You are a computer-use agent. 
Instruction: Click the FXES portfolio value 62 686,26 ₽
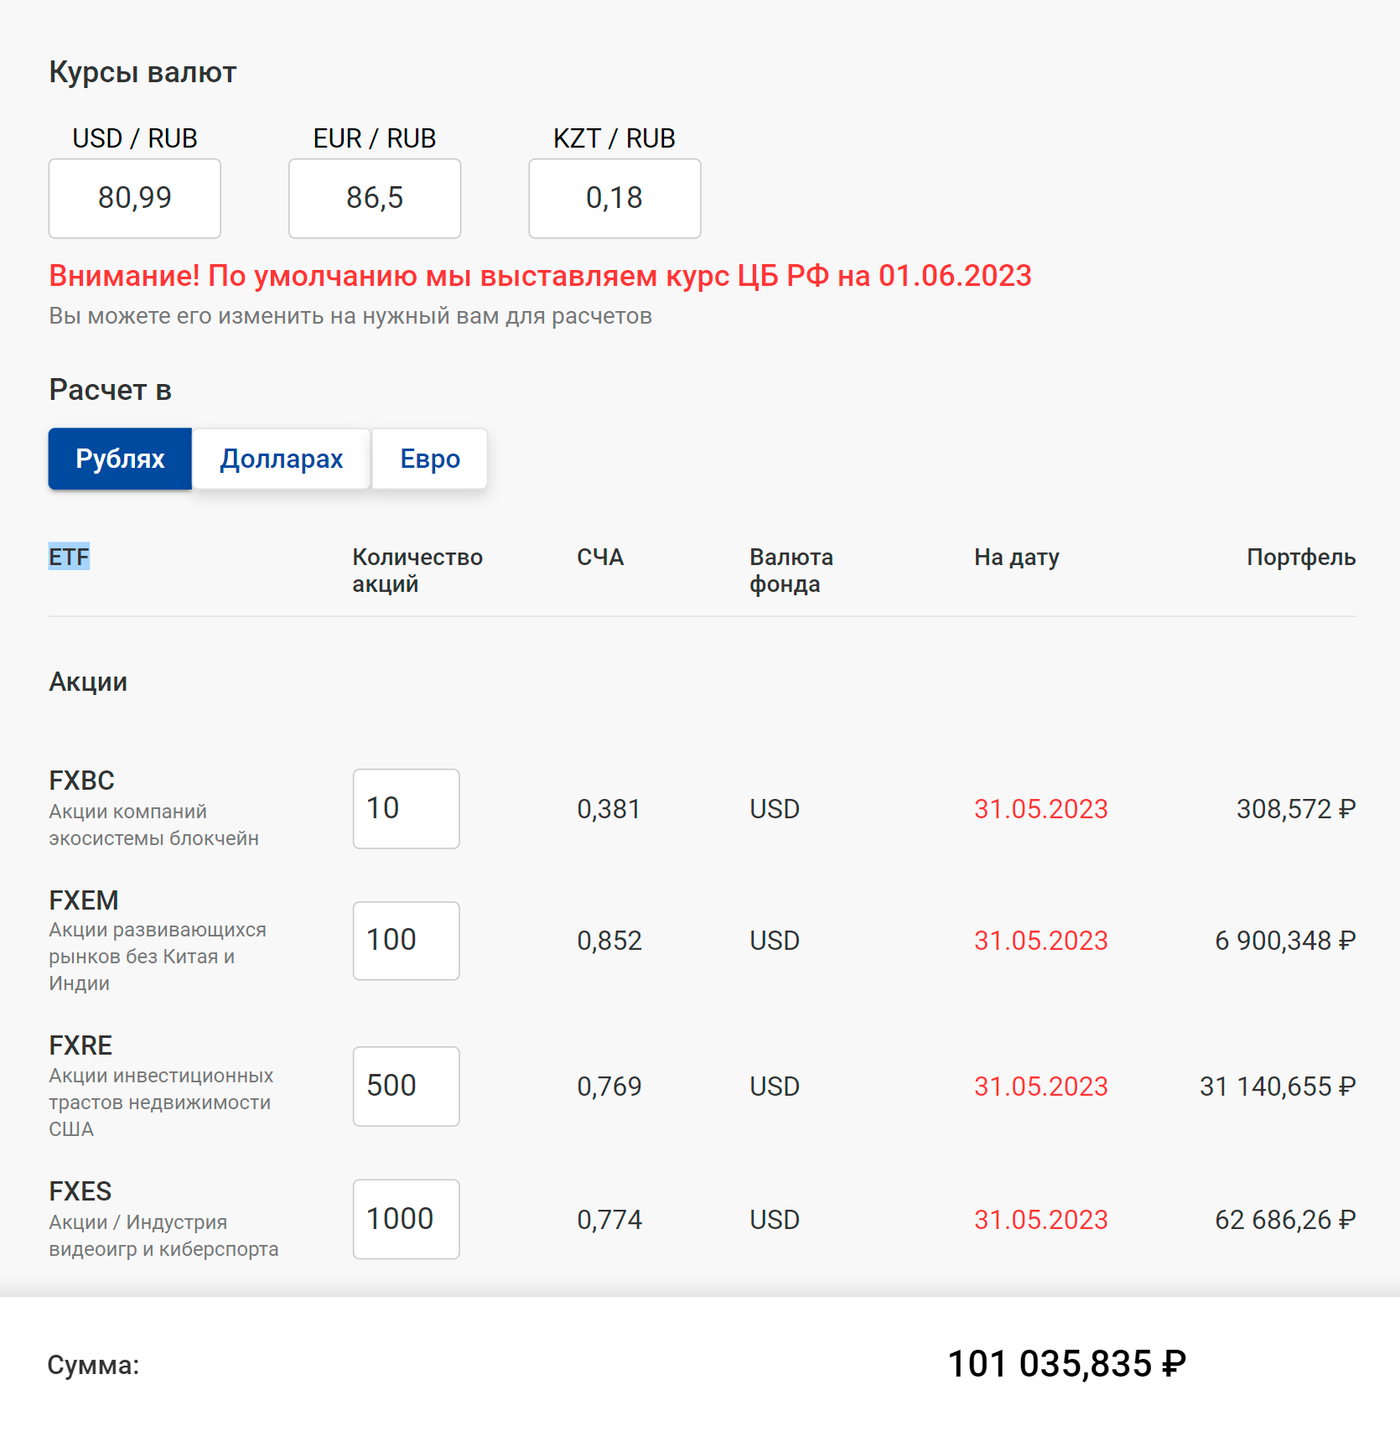(x=1284, y=1220)
